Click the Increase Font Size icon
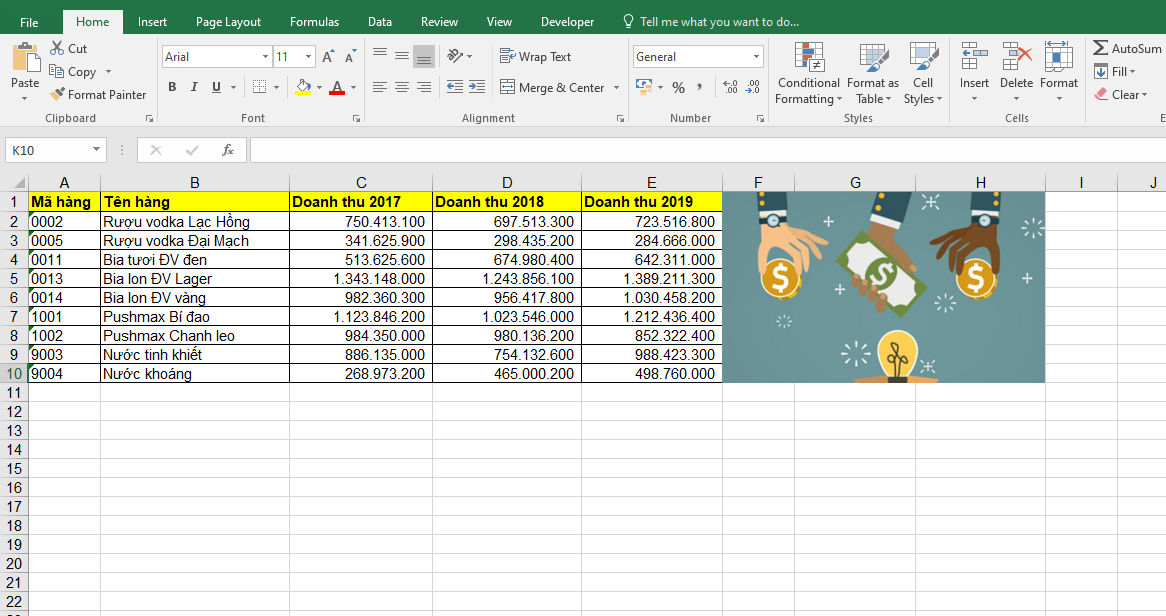1166x616 pixels. 327,57
